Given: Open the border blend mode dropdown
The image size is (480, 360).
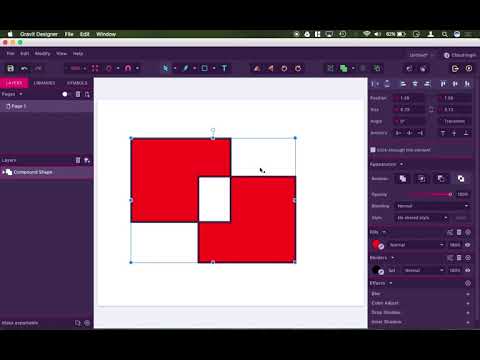Looking at the screenshot, I should tap(424, 270).
